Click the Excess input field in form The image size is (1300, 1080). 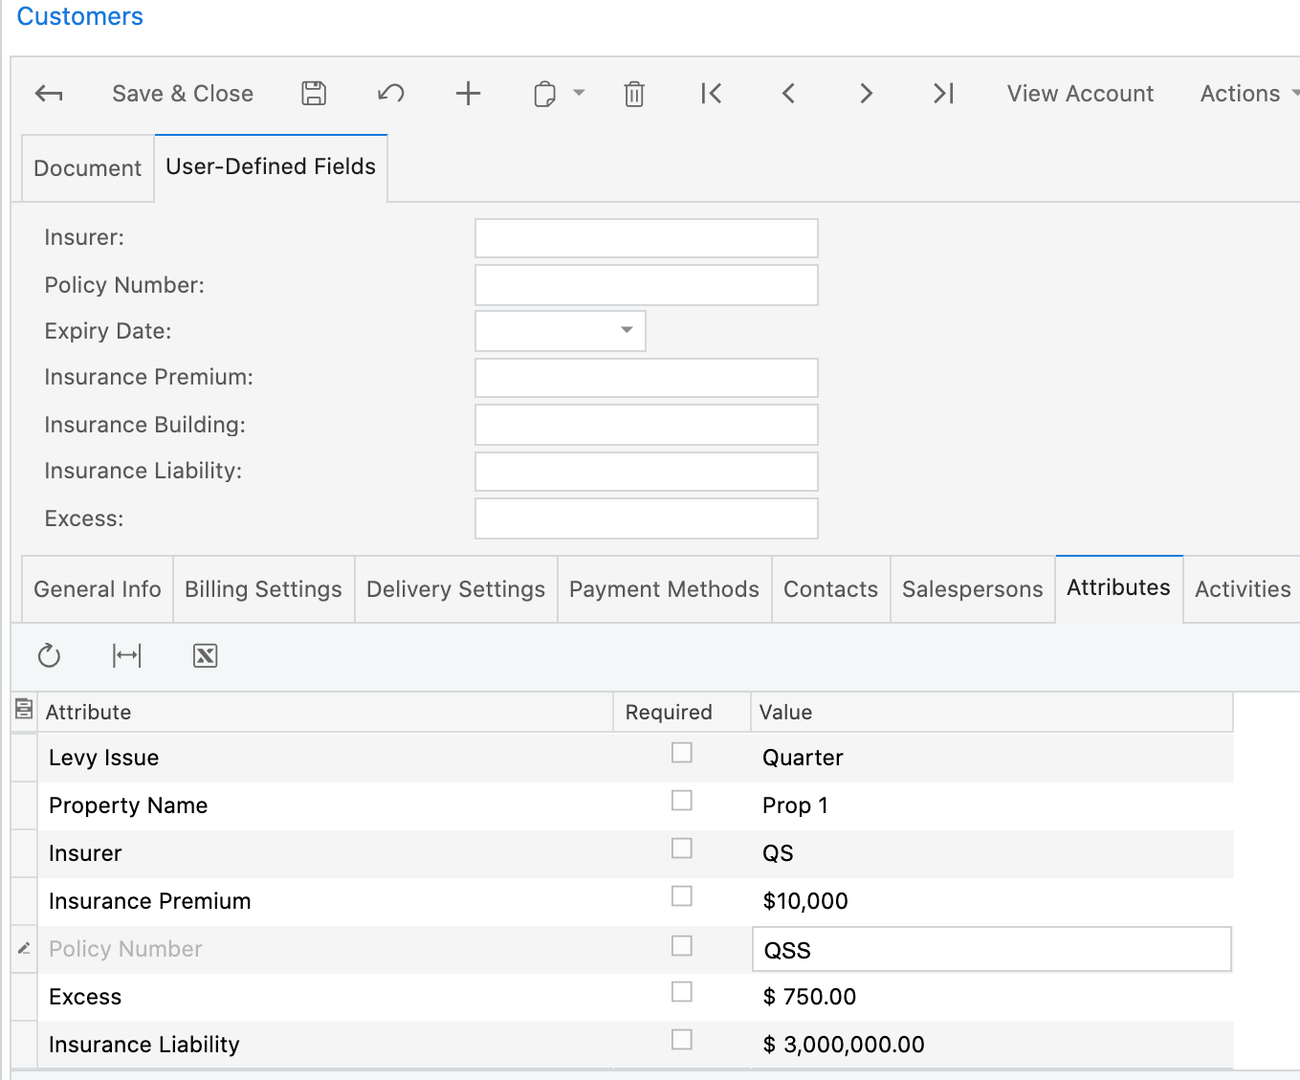pyautogui.click(x=646, y=518)
